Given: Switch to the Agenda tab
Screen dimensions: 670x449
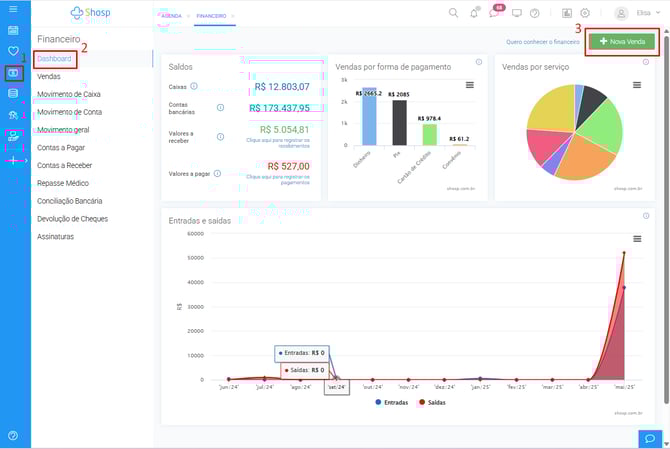Looking at the screenshot, I should click(171, 17).
